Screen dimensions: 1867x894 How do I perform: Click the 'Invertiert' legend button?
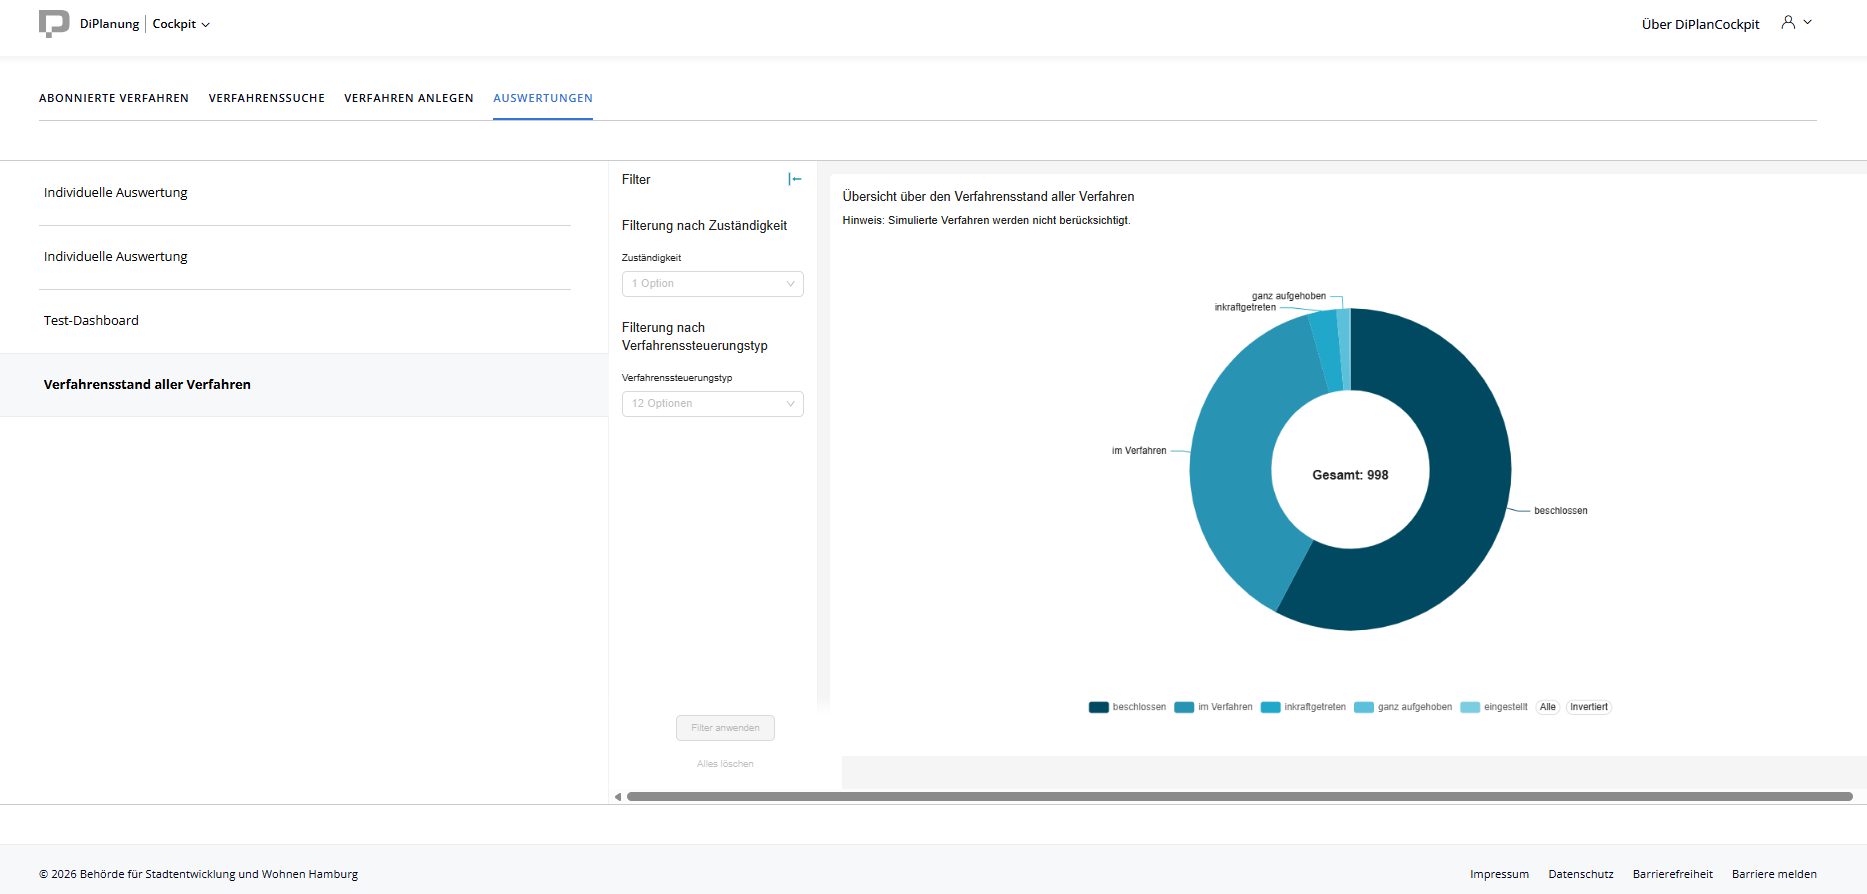(1588, 707)
